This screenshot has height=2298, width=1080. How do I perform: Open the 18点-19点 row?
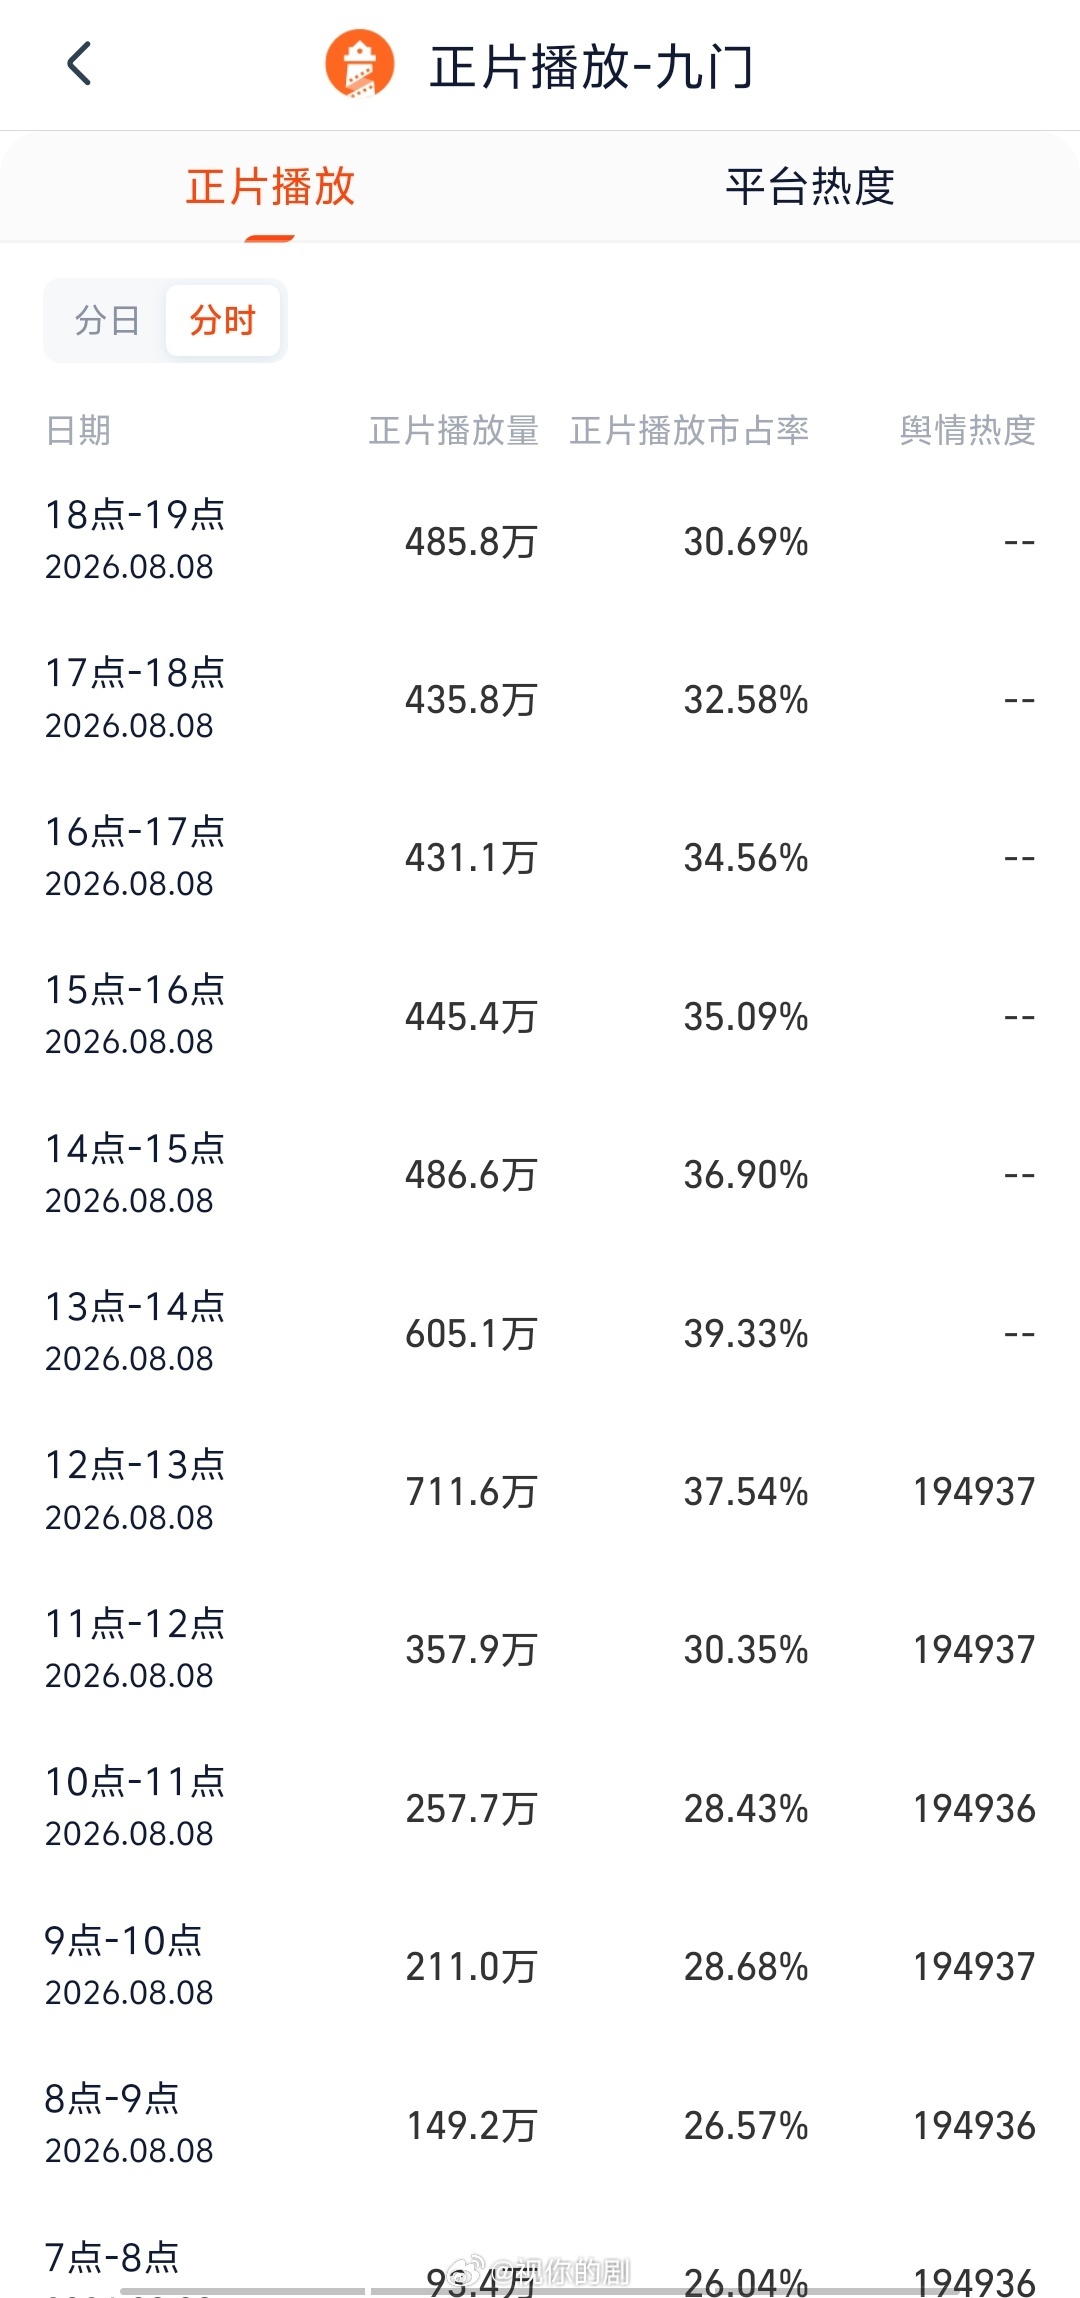point(540,541)
